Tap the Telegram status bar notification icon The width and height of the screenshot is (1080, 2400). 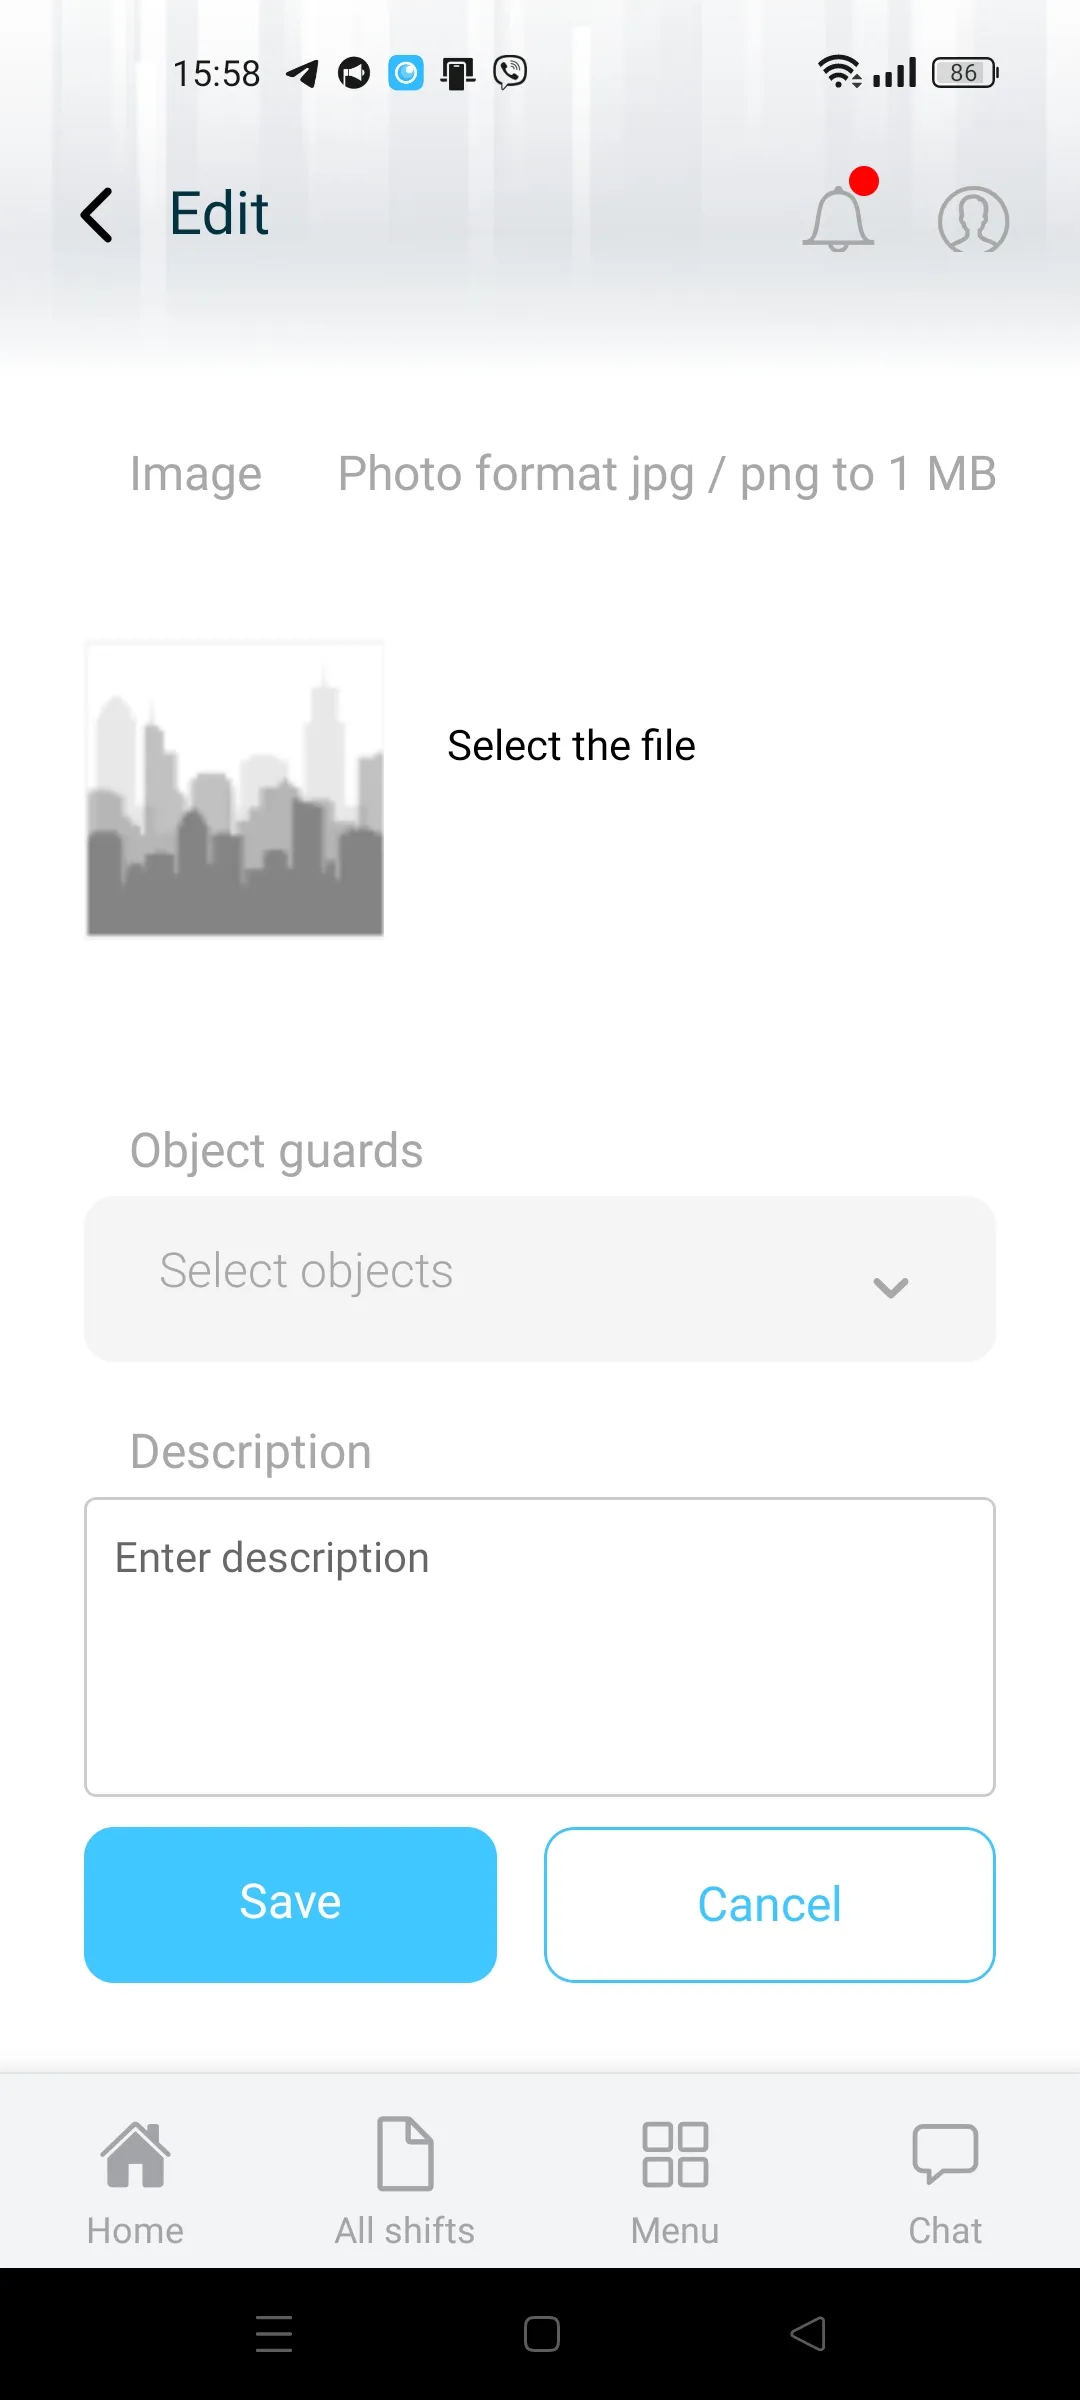[302, 73]
